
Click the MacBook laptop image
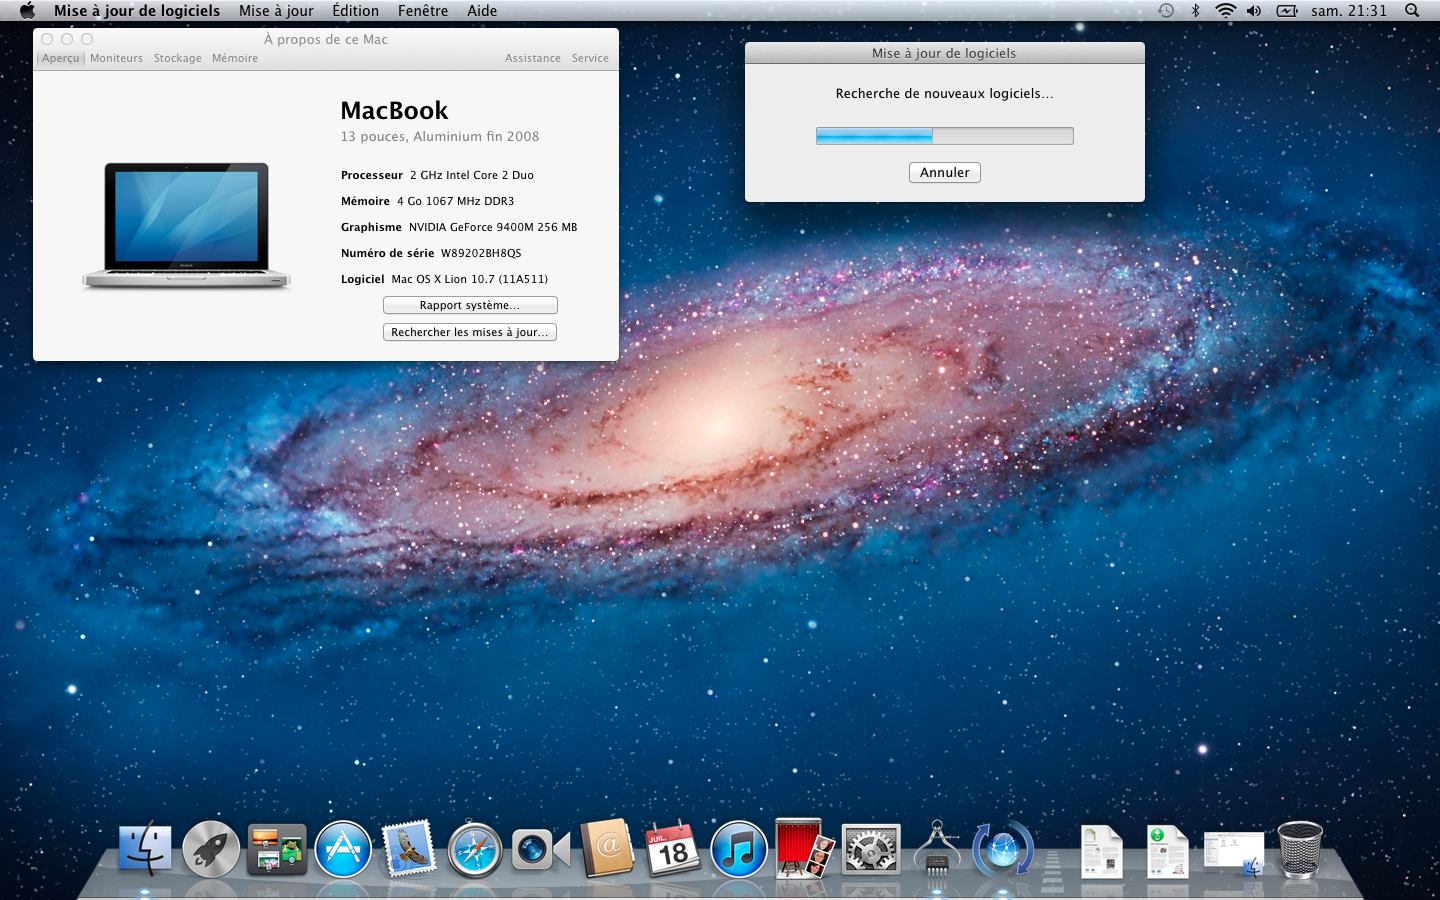pyautogui.click(x=187, y=226)
